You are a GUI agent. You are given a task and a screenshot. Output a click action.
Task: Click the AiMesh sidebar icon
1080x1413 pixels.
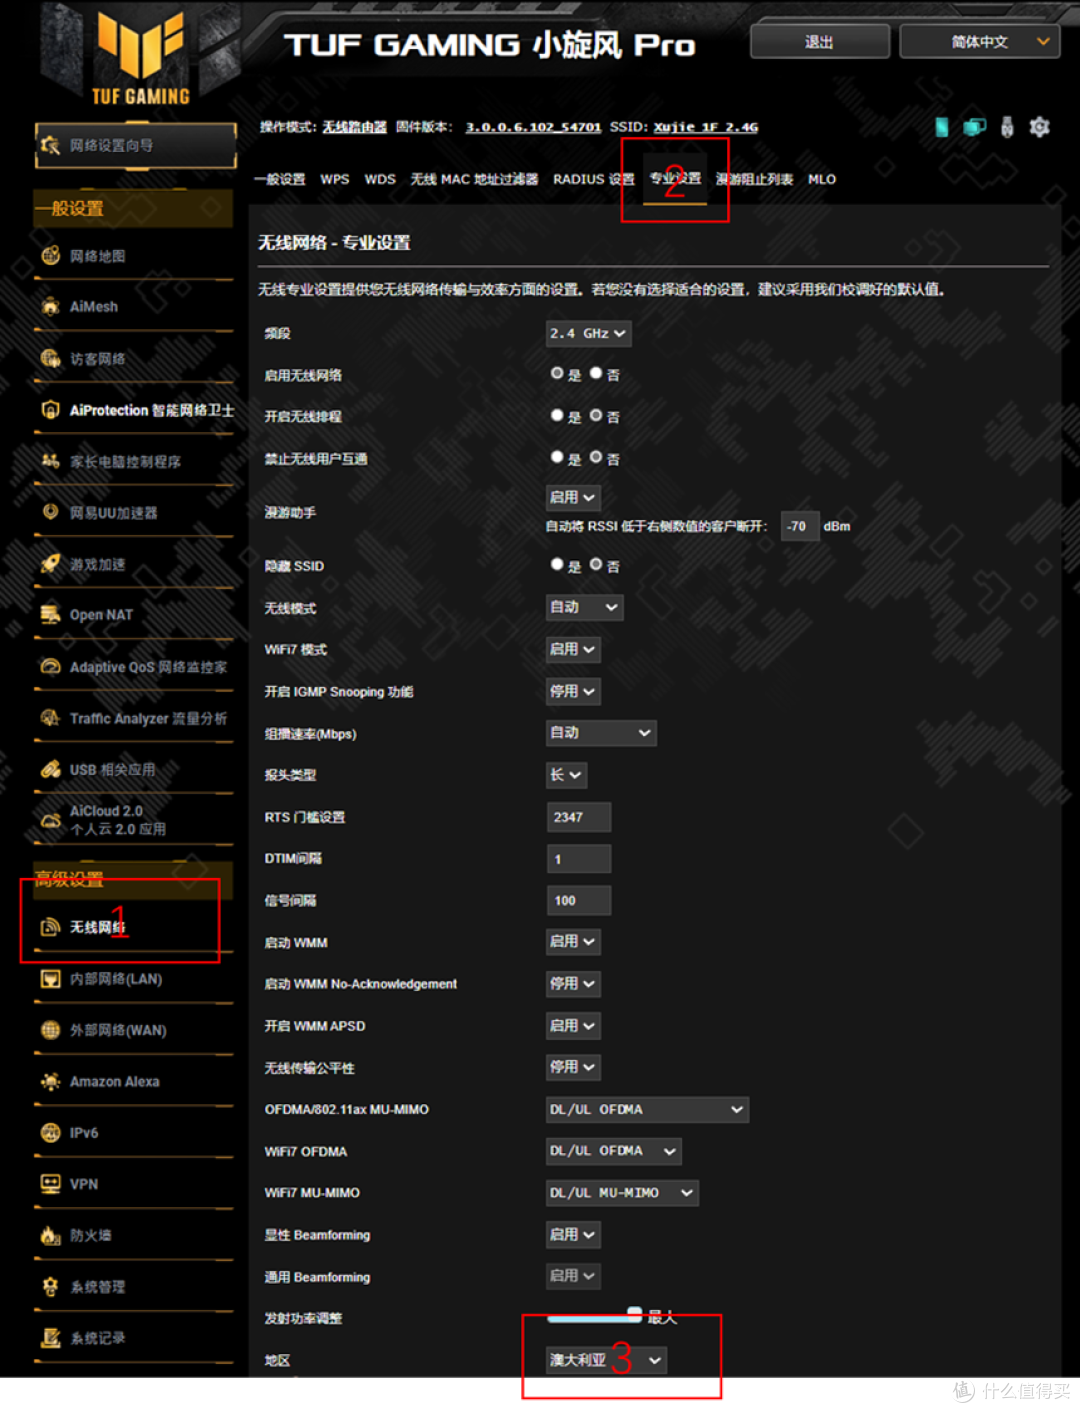pos(50,307)
